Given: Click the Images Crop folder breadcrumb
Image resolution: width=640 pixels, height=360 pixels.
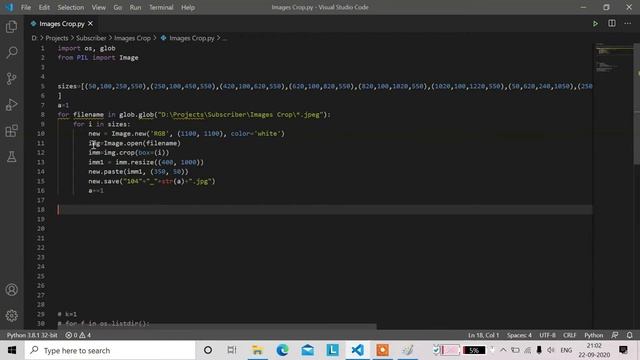Looking at the screenshot, I should click(132, 38).
